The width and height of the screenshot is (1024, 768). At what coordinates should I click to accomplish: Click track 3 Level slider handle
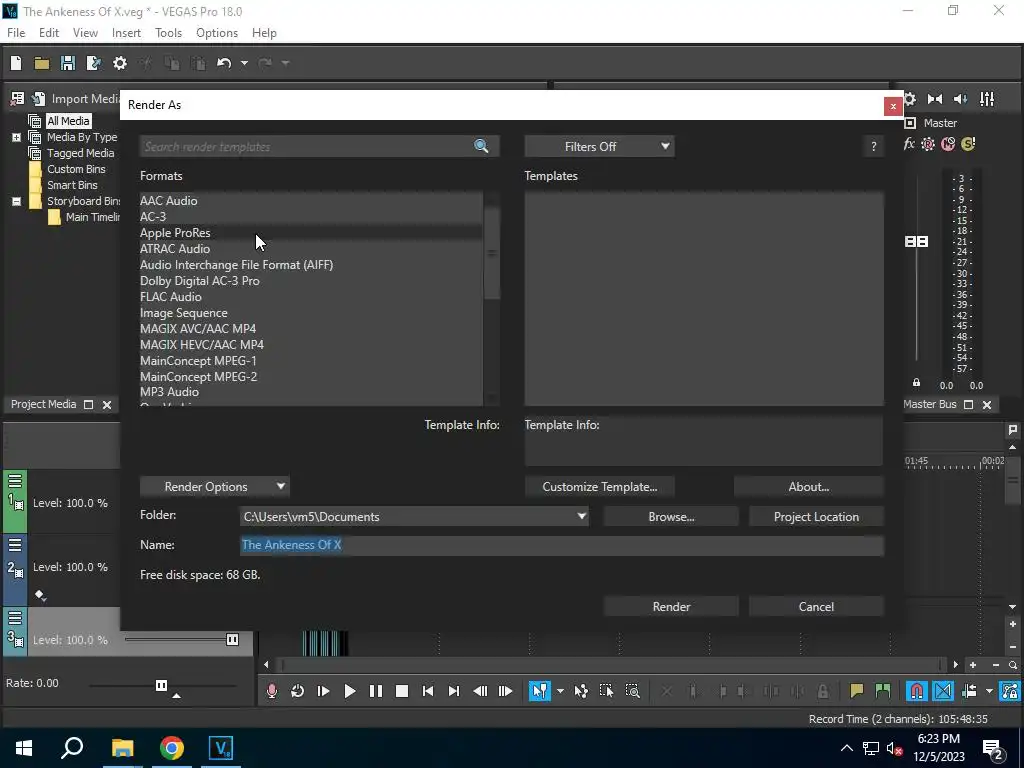pos(232,639)
